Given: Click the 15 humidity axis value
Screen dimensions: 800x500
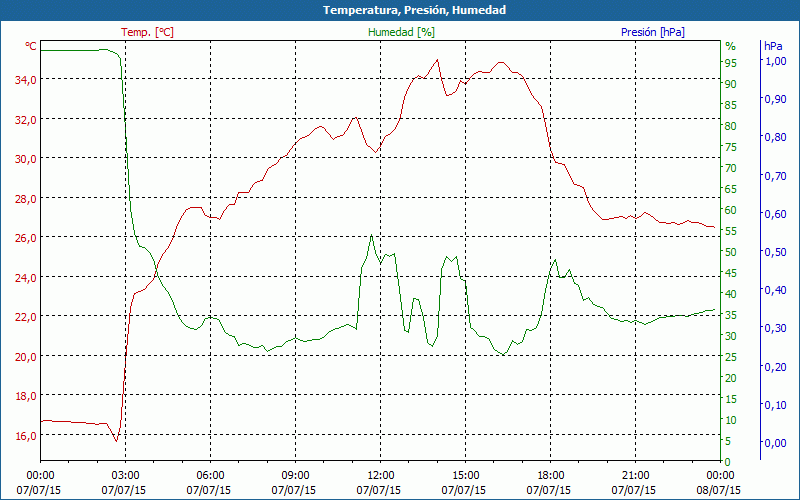Looking at the screenshot, I should click(731, 399).
